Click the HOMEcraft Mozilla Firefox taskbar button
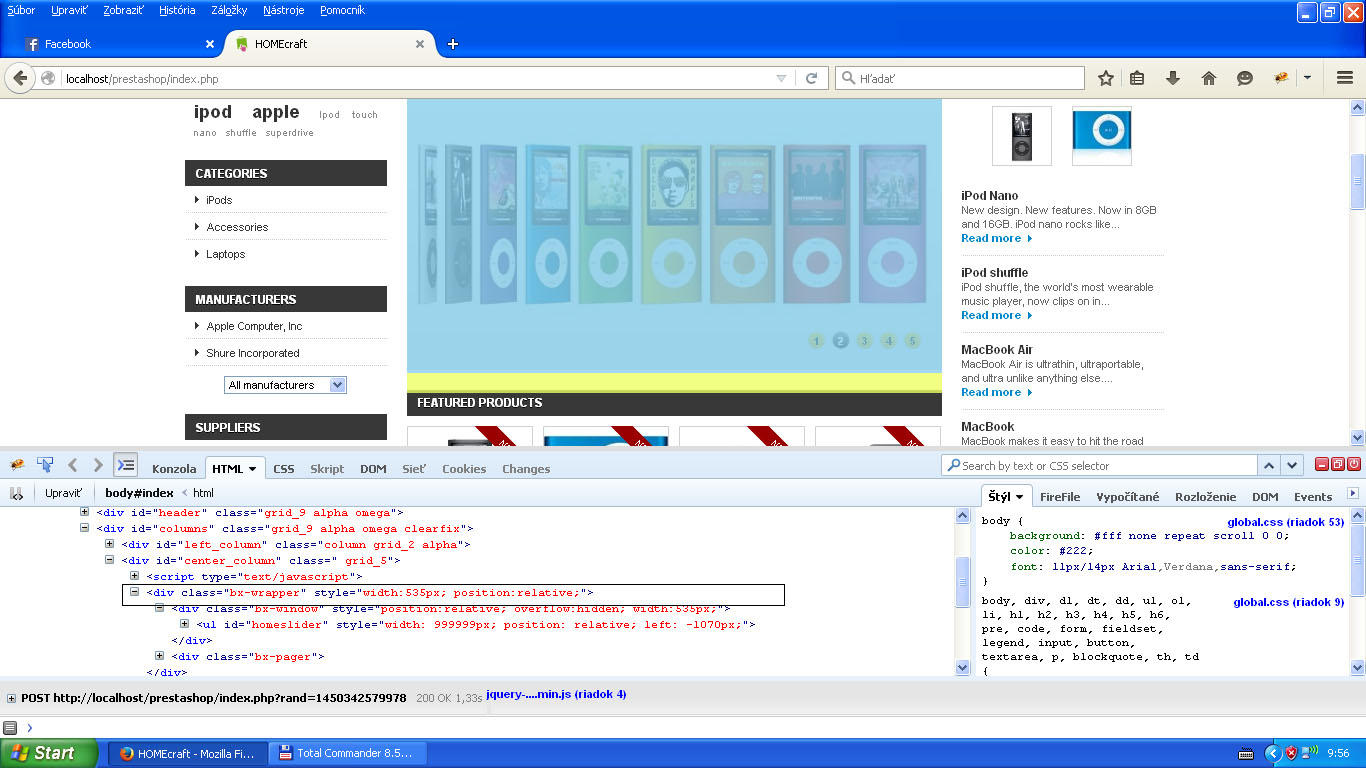The image size is (1366, 768). tap(189, 753)
